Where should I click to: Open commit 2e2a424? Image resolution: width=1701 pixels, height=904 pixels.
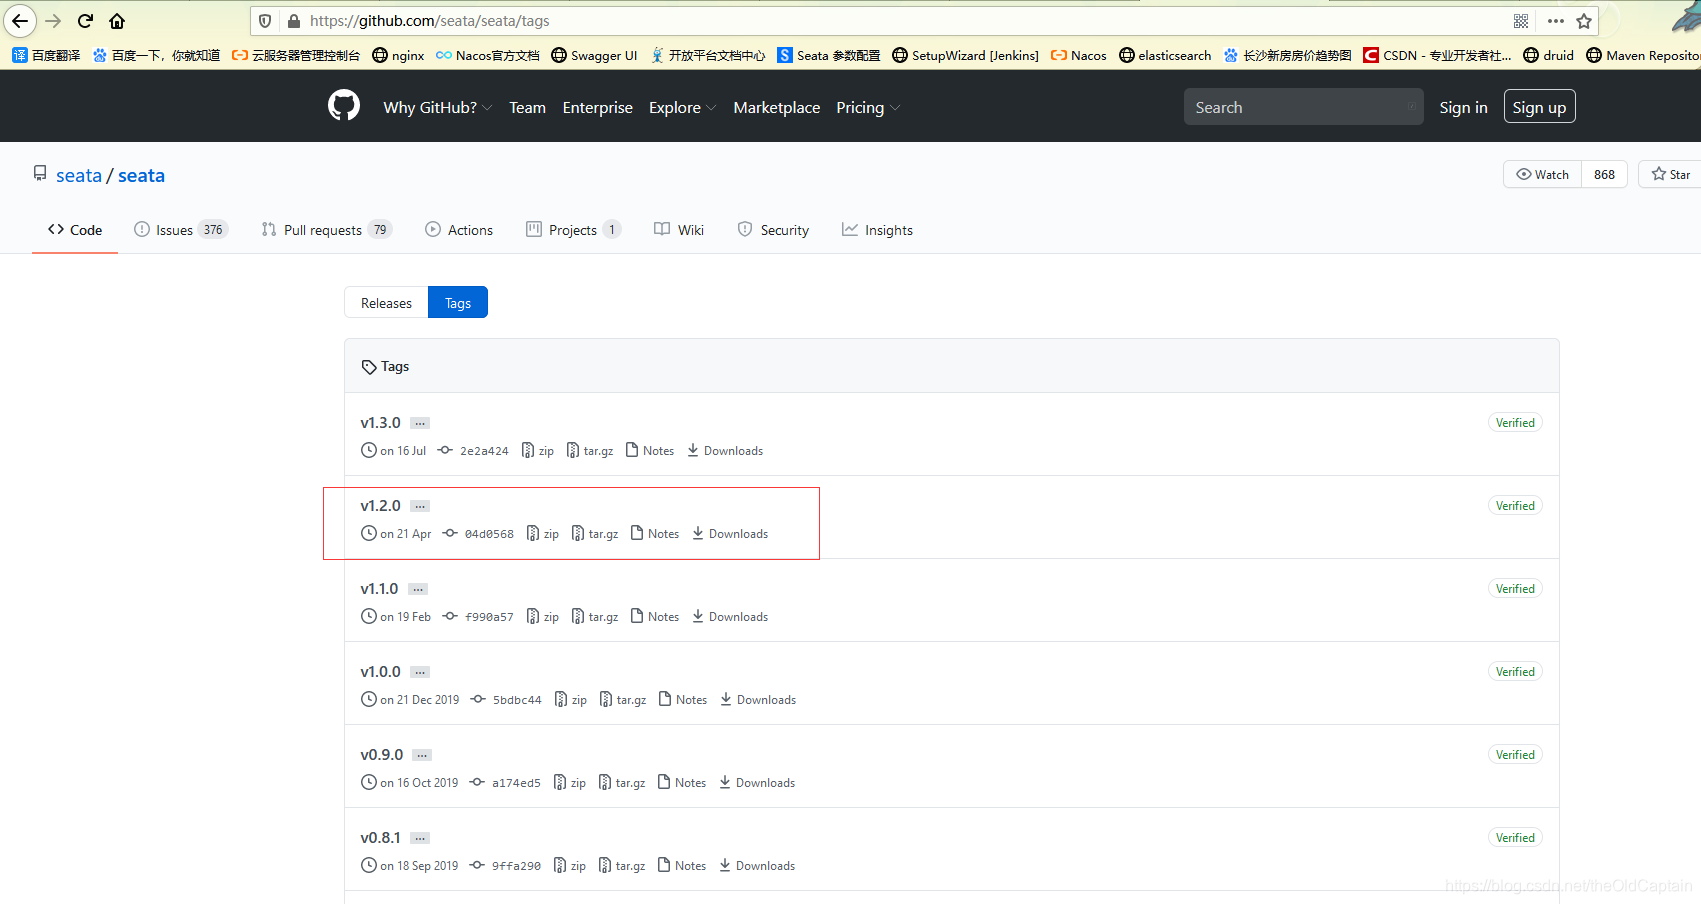point(473,451)
